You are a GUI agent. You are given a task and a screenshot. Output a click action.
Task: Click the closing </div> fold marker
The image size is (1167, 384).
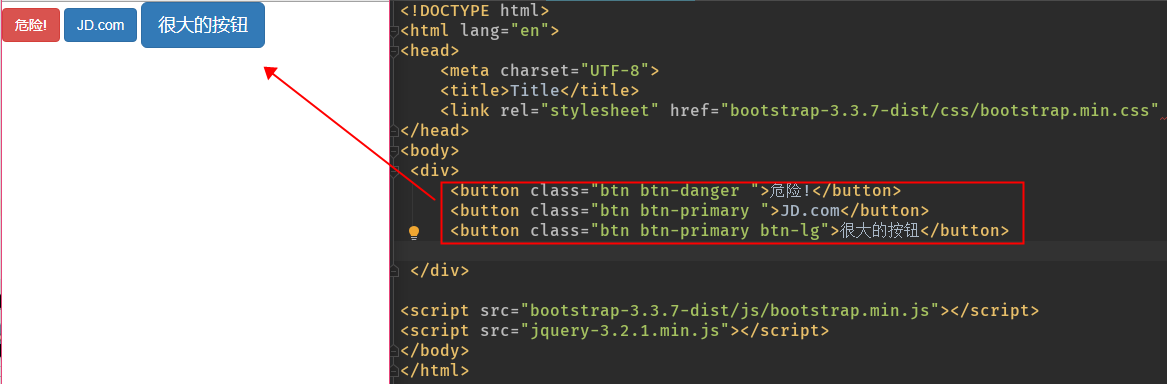pos(394,270)
